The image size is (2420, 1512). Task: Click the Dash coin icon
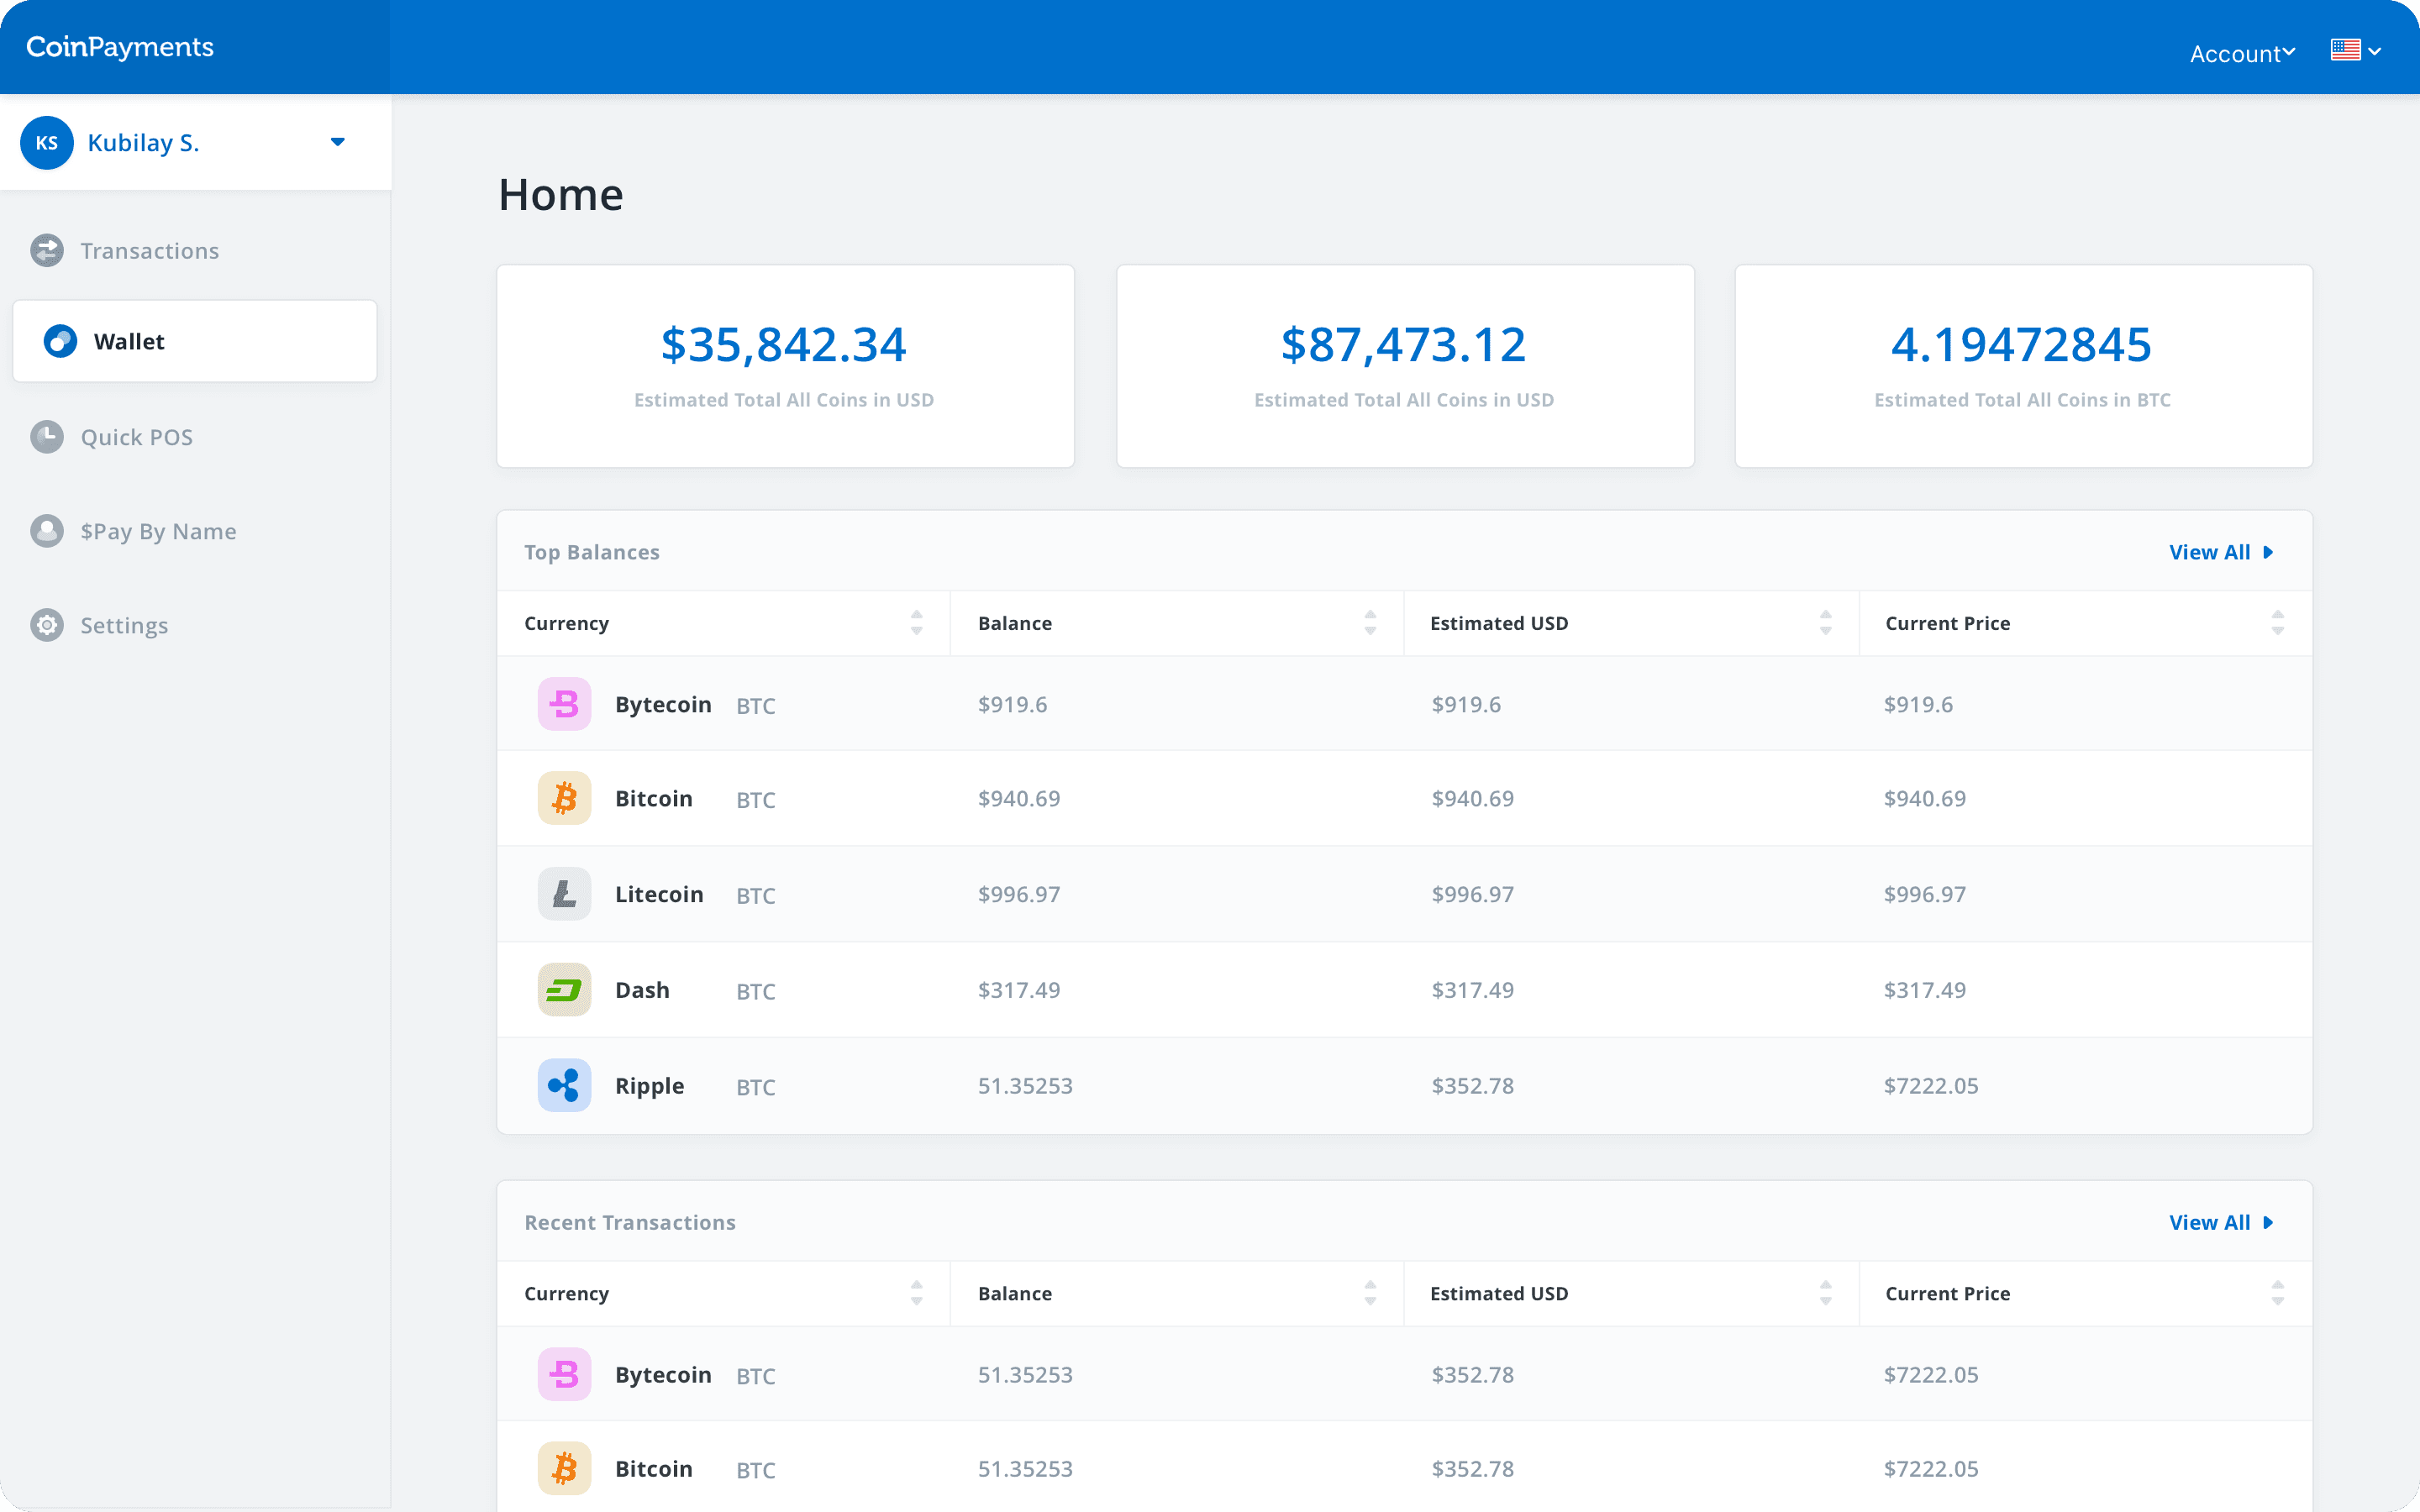coord(564,990)
